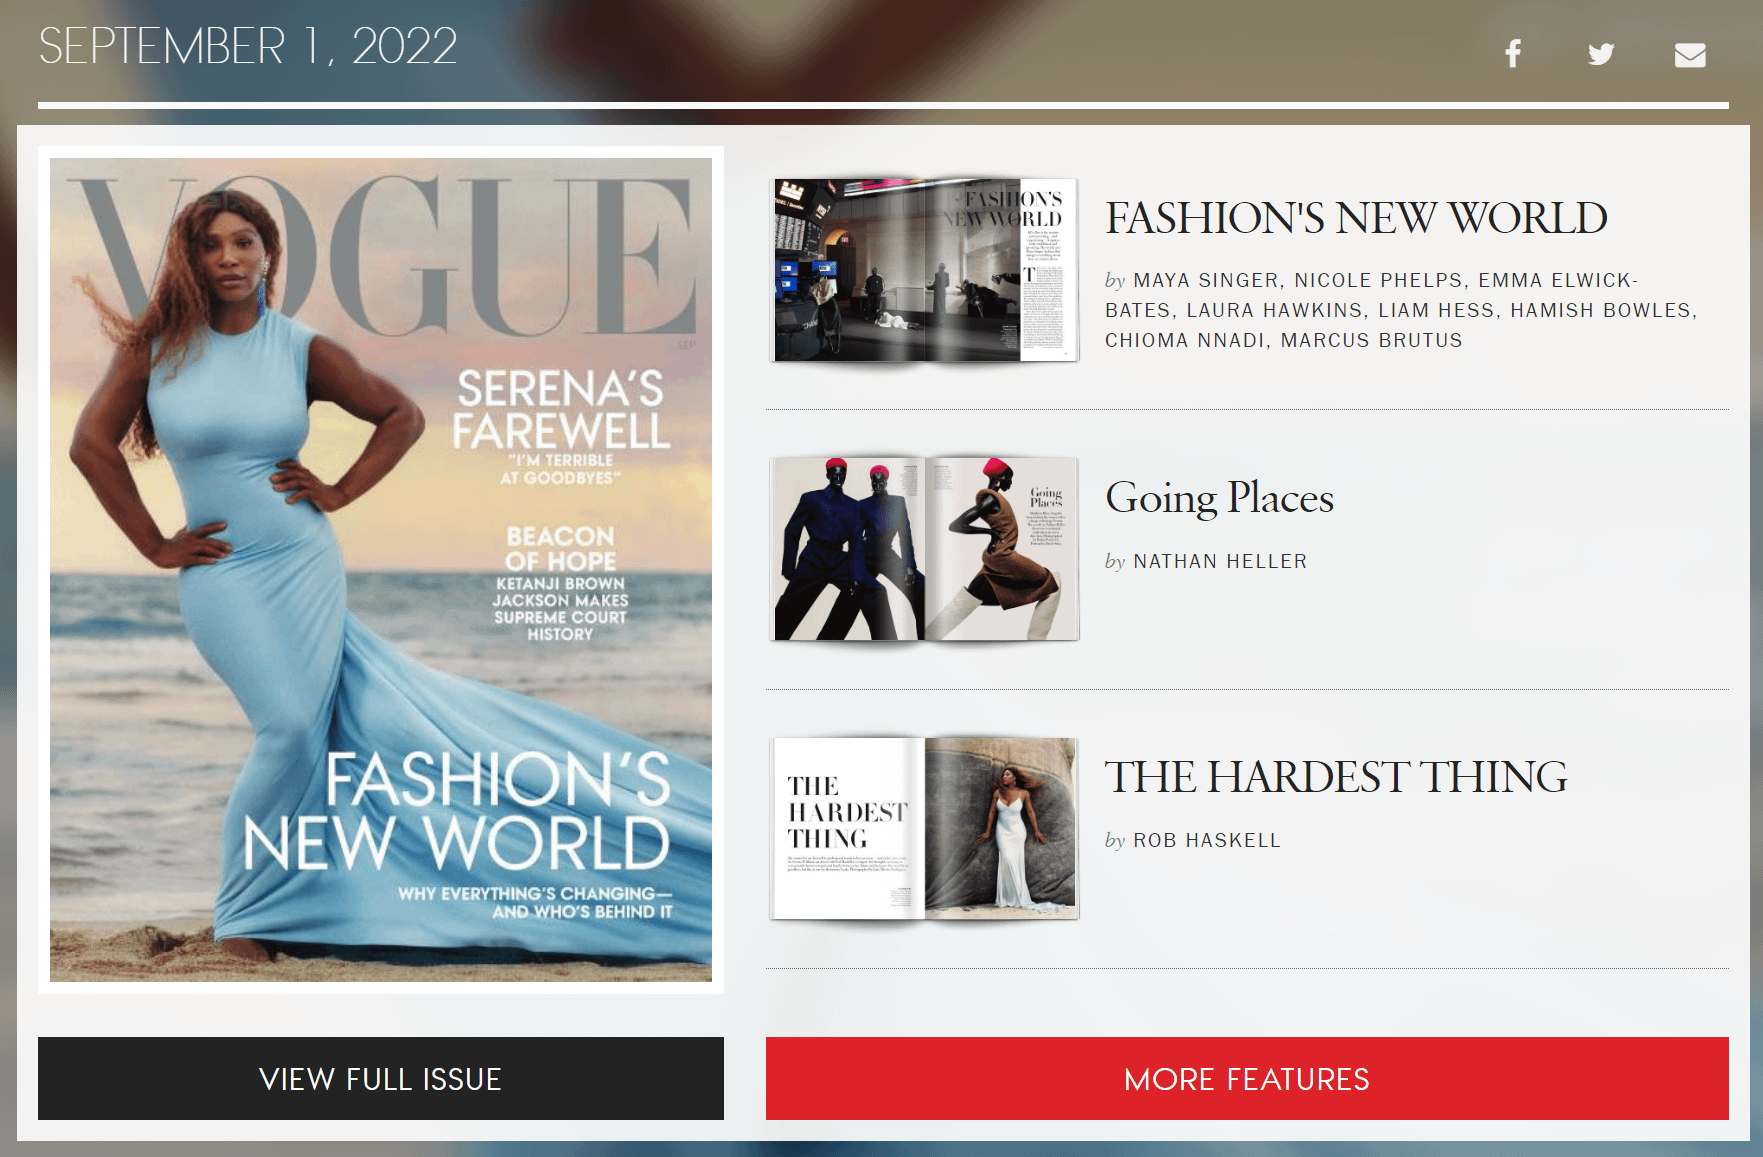Open the Going Places article

click(1219, 499)
